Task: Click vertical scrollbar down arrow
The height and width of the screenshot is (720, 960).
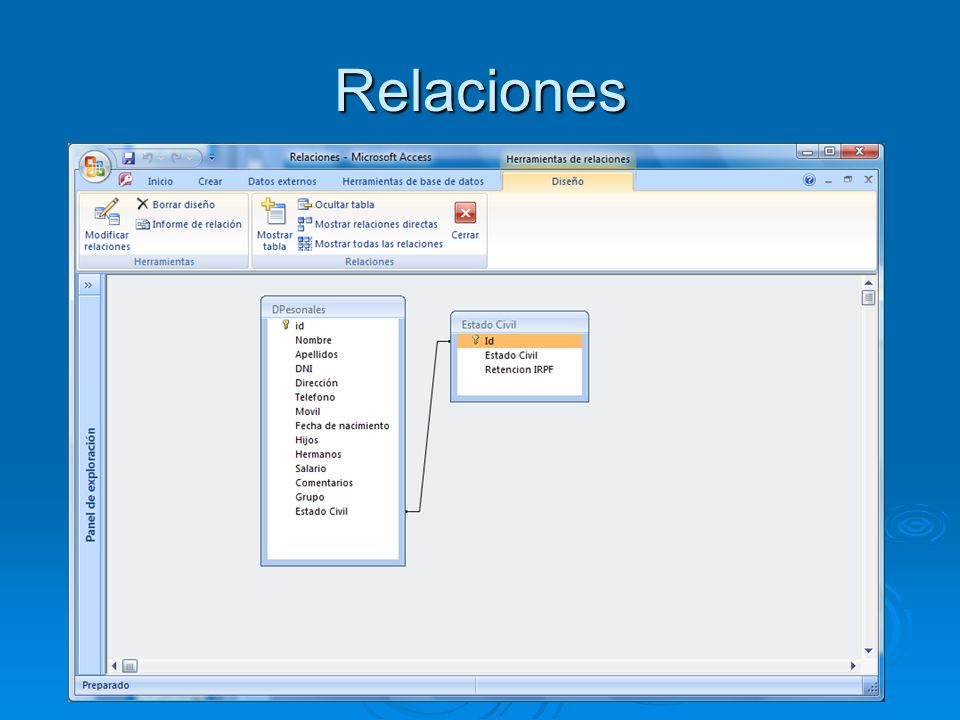Action: pyautogui.click(x=868, y=651)
